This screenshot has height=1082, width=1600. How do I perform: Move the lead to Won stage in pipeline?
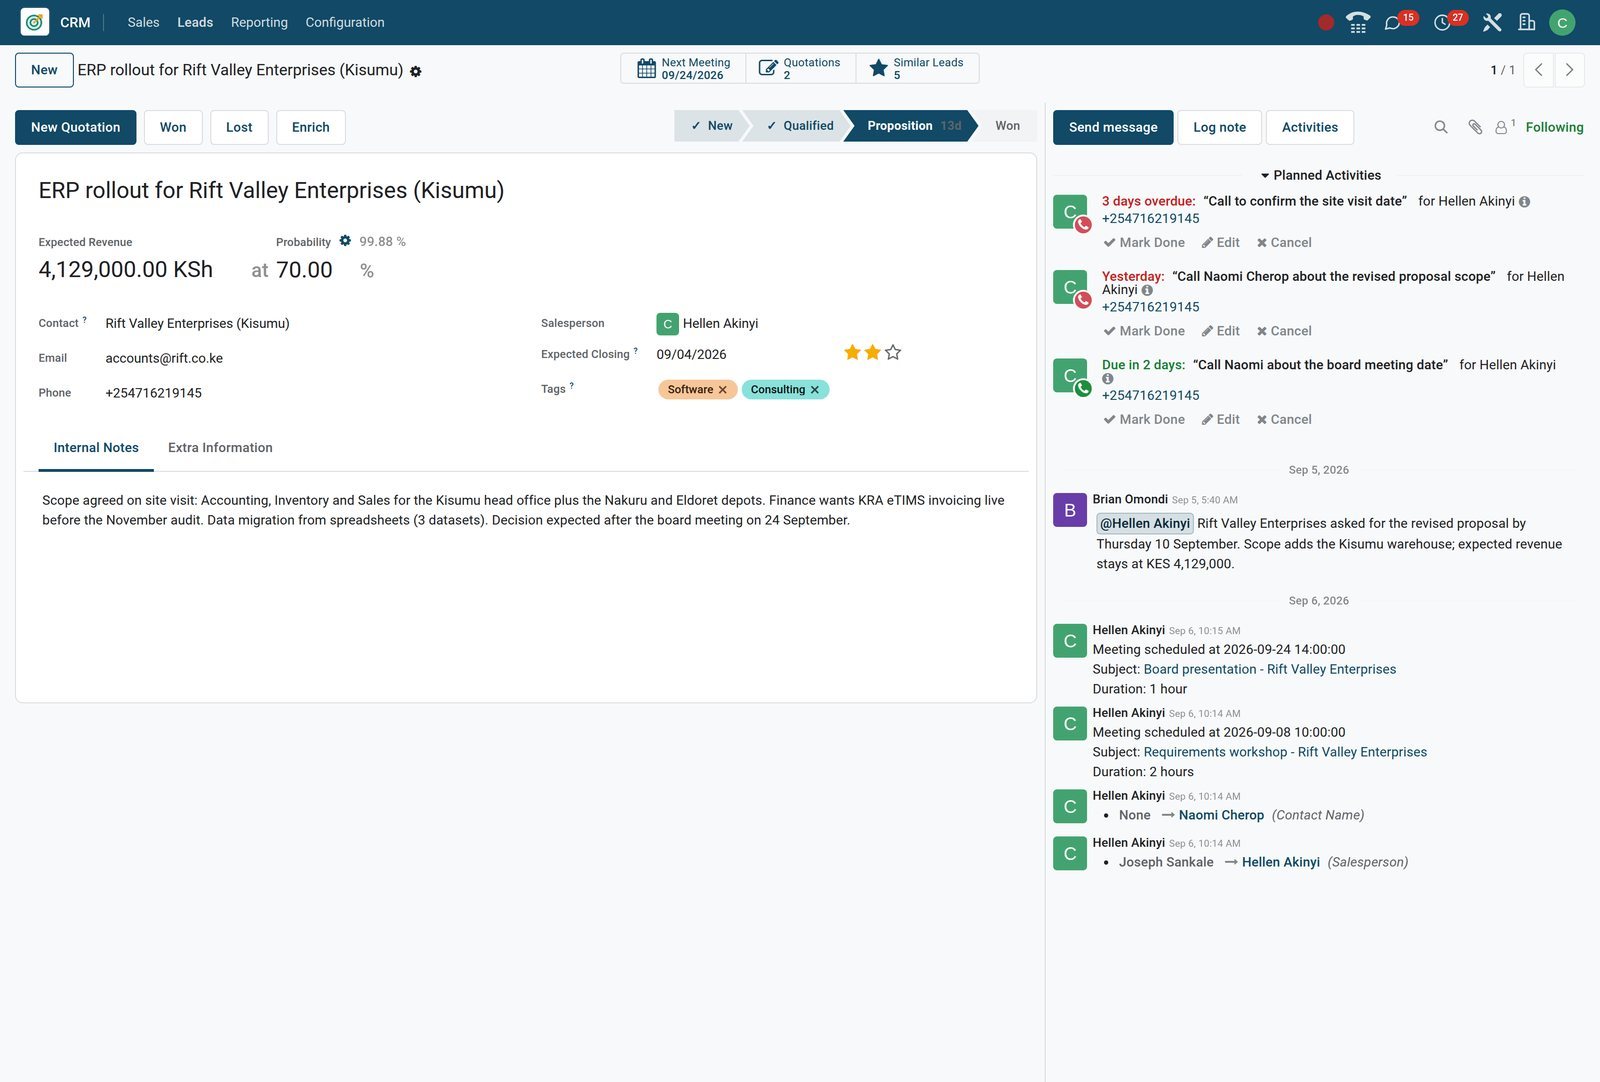(x=1007, y=126)
